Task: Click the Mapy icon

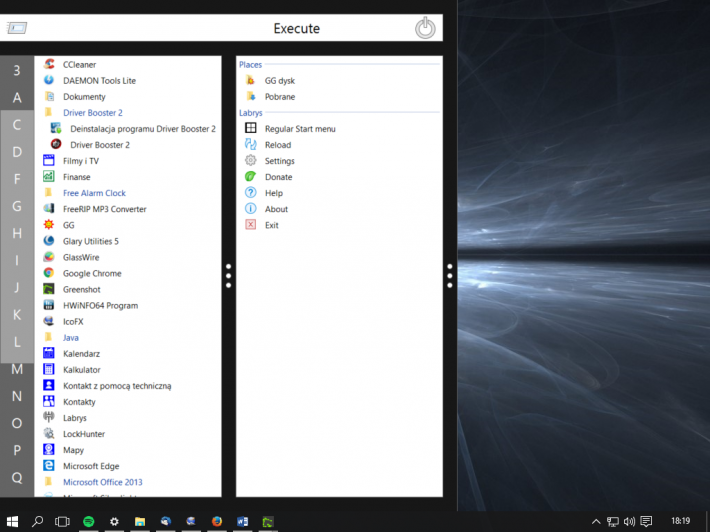Action: coord(49,450)
